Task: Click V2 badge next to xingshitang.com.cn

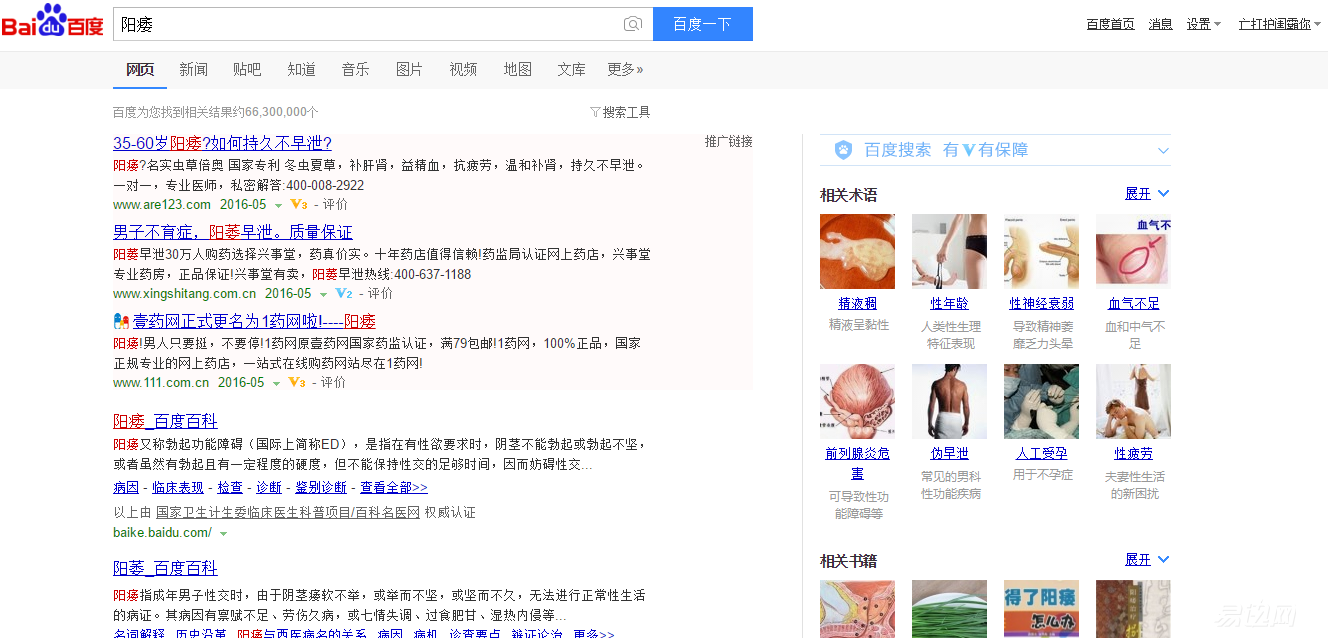Action: 344,294
